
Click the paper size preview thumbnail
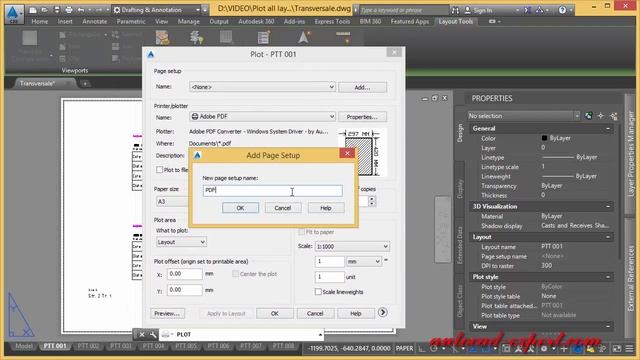pyautogui.click(x=362, y=153)
